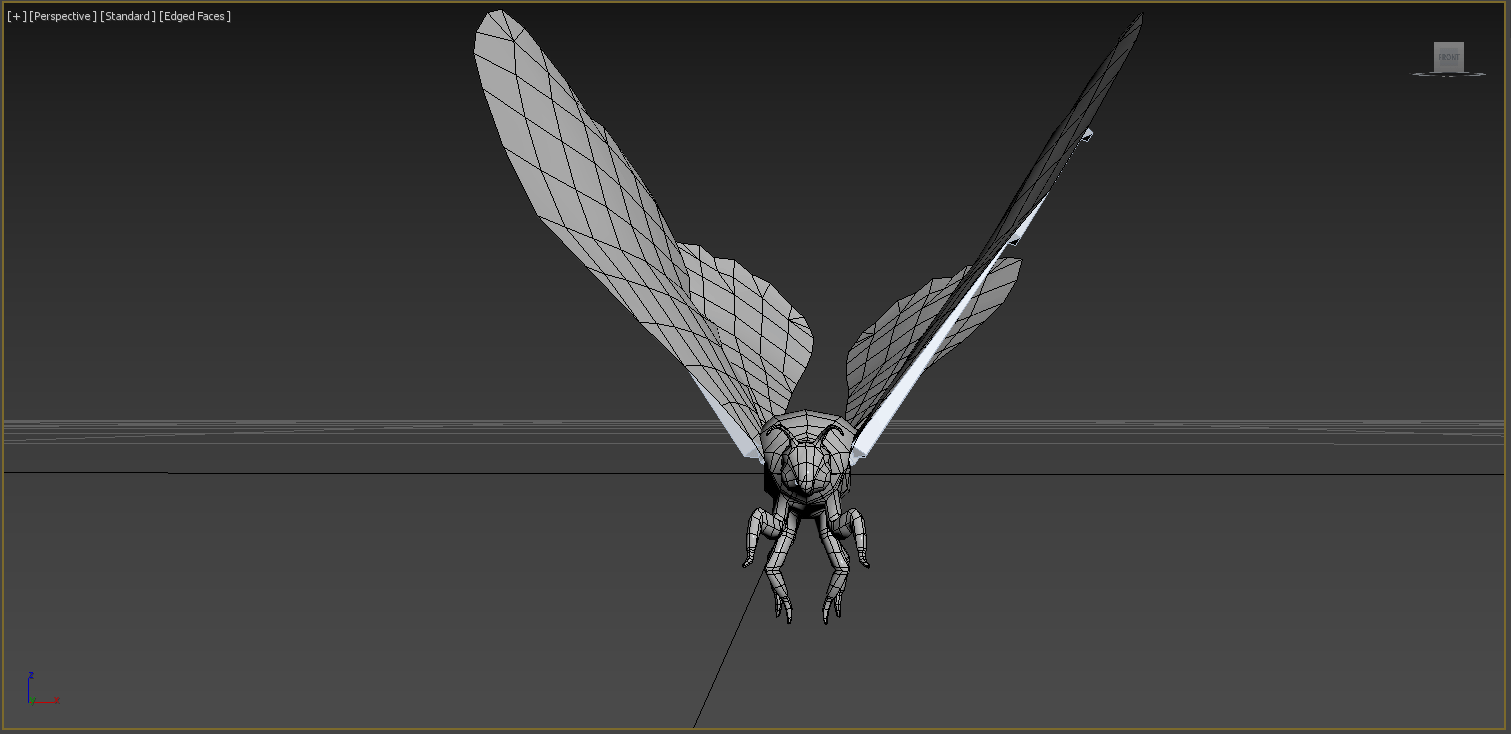Open the Point-of-View menu labeled Perspective
Image resolution: width=1511 pixels, height=734 pixels.
[63, 16]
